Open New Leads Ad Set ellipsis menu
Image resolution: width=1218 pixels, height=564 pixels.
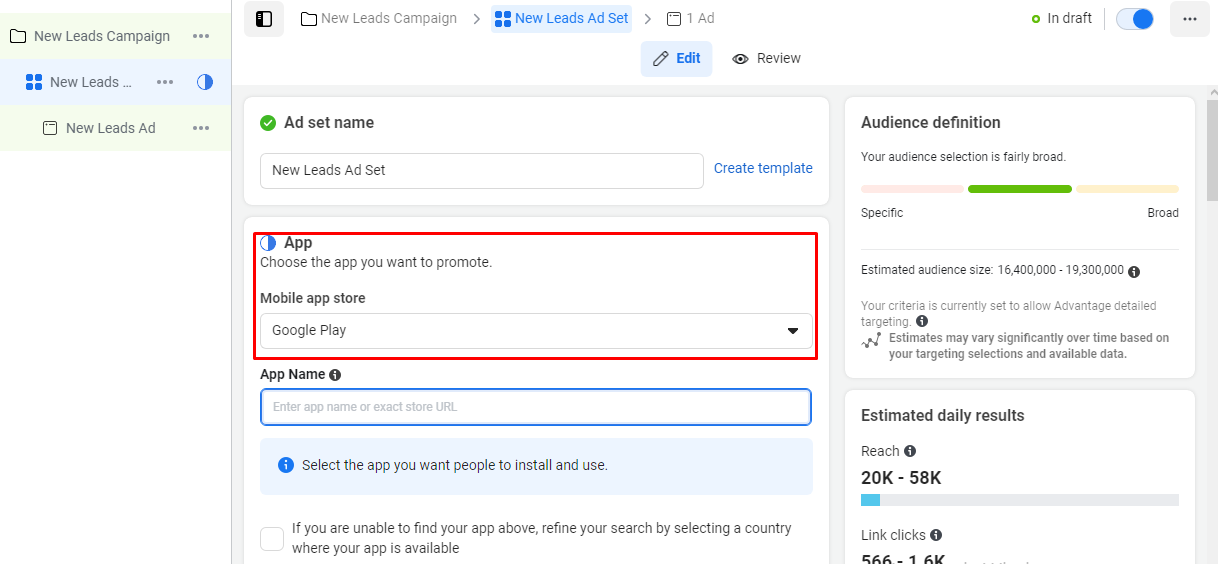(x=165, y=82)
